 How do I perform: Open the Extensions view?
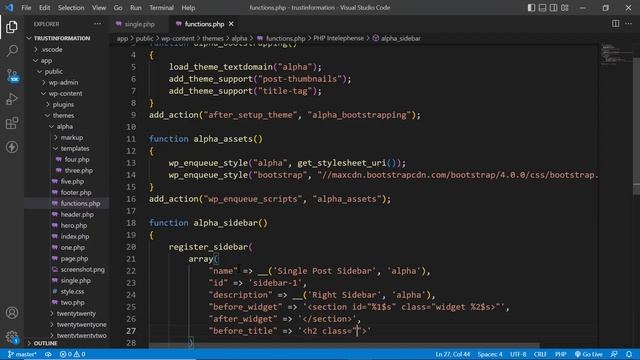pos(12,123)
